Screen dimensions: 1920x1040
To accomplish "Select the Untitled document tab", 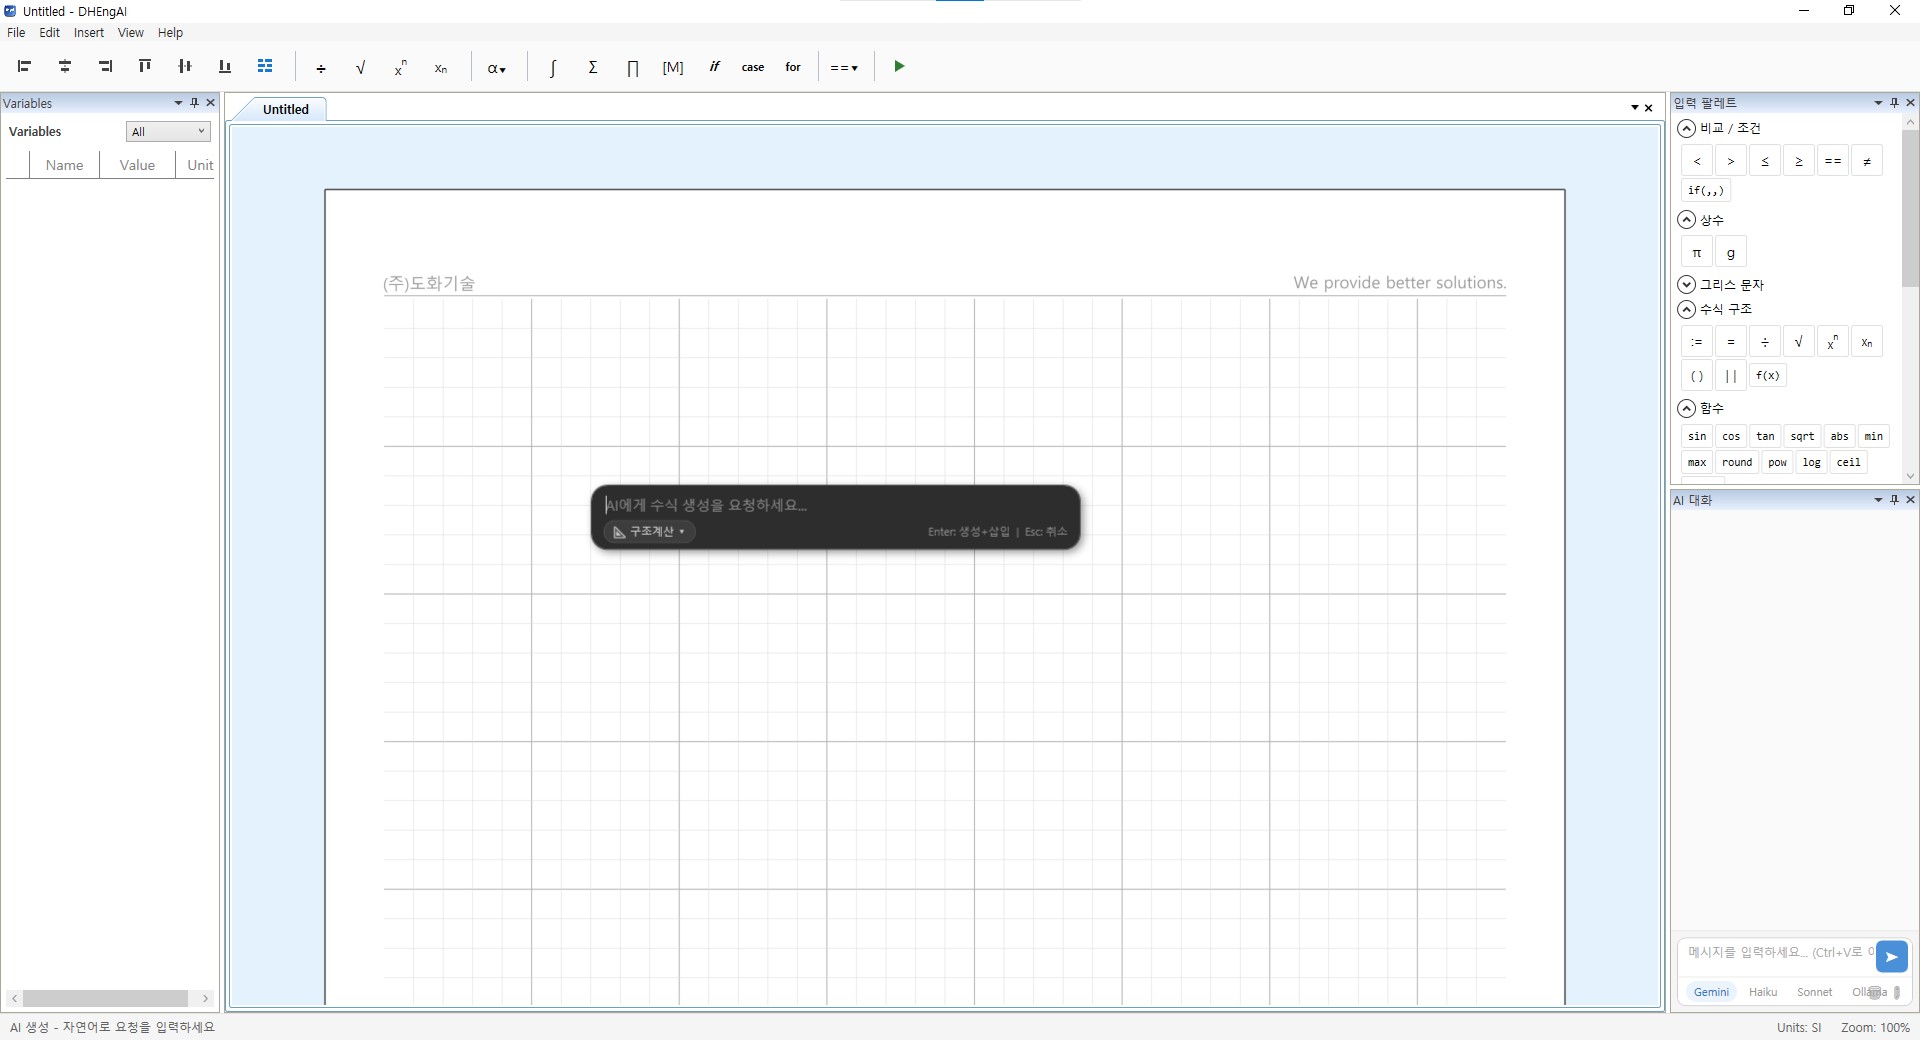I will point(285,110).
